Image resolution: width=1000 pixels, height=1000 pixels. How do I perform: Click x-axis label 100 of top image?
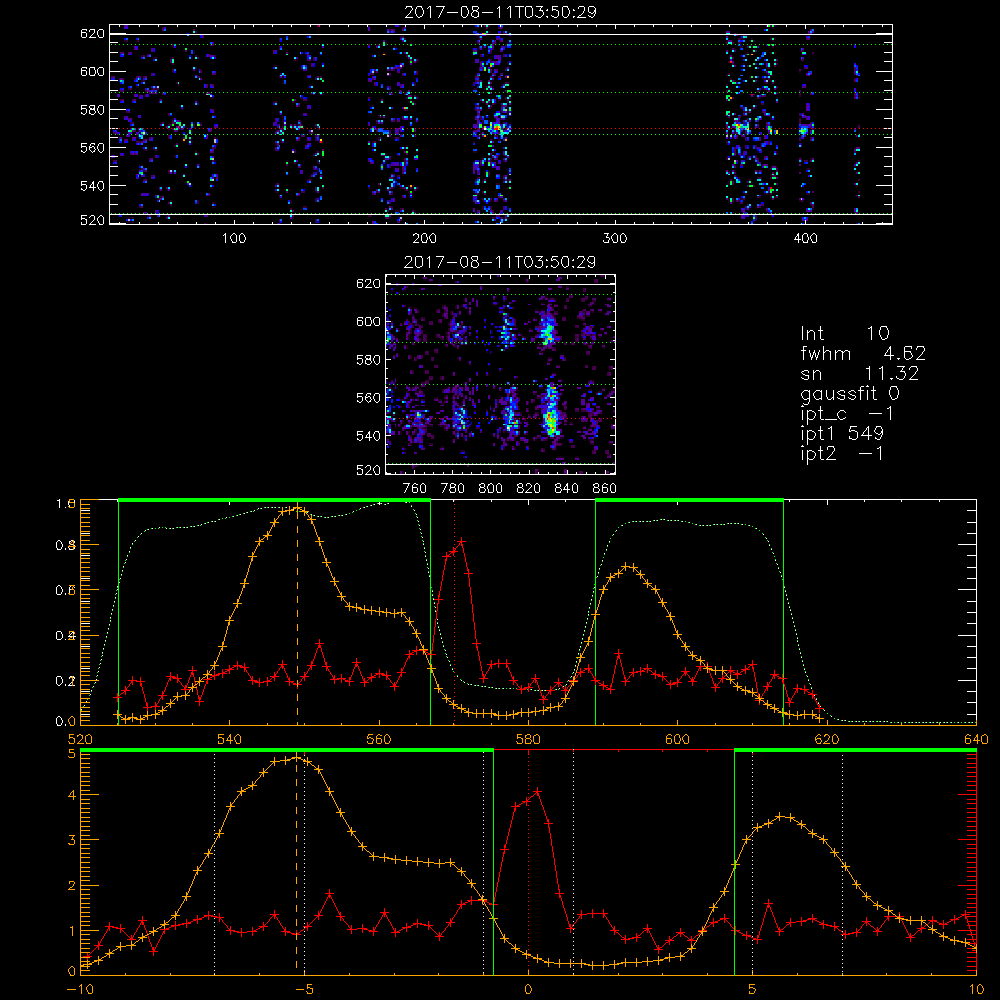click(234, 239)
